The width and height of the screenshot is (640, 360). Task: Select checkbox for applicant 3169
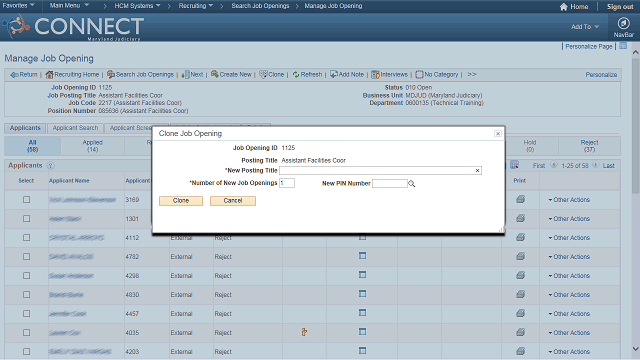pos(27,200)
